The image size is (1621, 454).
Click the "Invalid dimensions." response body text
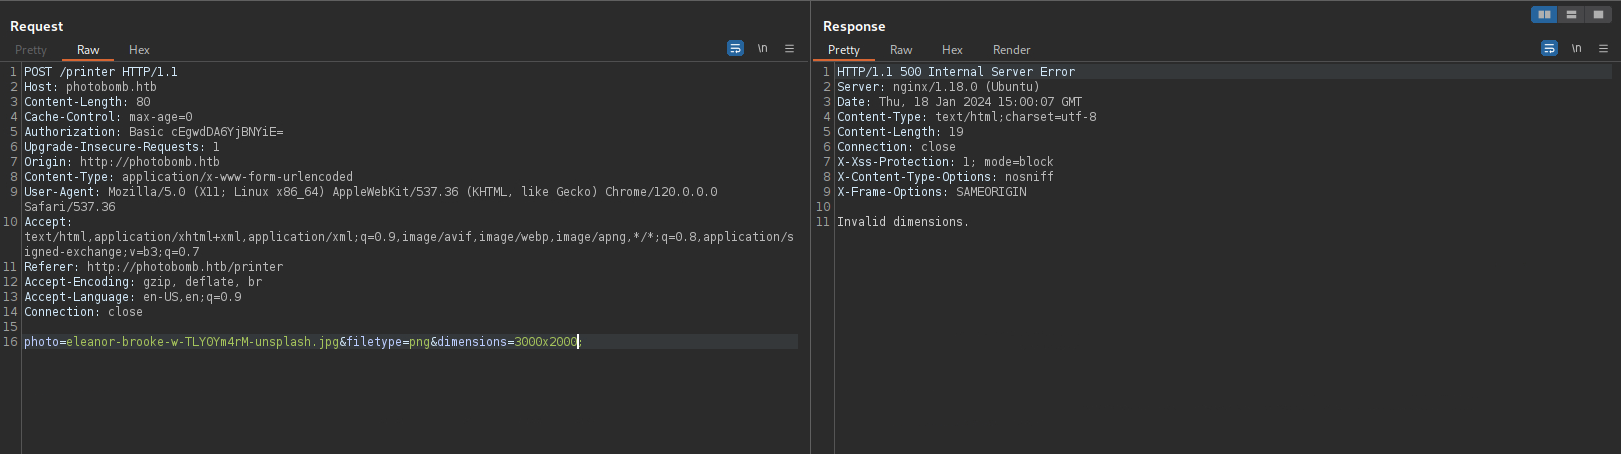pyautogui.click(x=903, y=222)
